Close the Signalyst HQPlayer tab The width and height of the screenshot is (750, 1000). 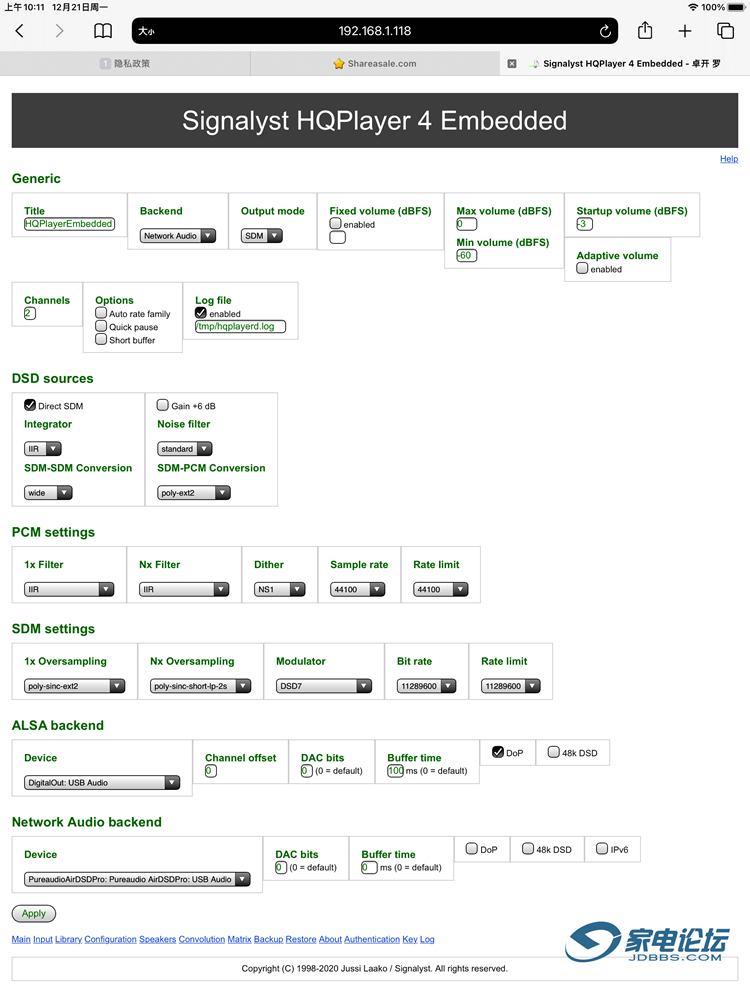click(x=511, y=64)
